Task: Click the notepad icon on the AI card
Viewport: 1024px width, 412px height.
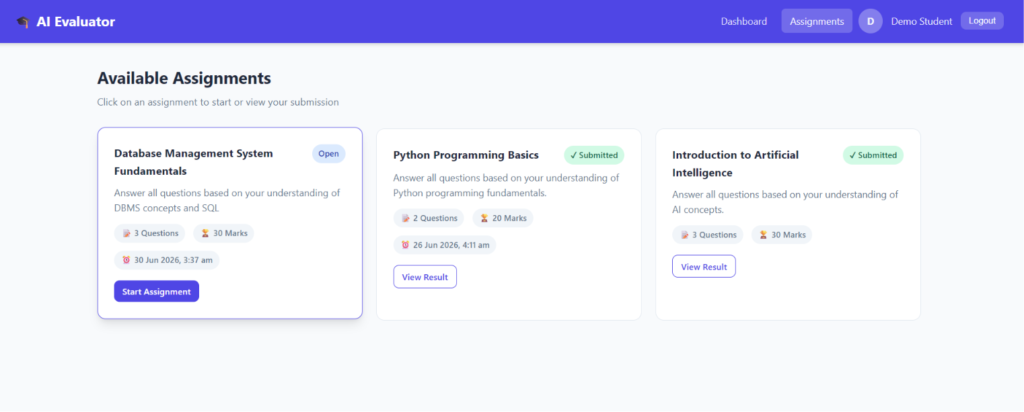Action: (684, 235)
